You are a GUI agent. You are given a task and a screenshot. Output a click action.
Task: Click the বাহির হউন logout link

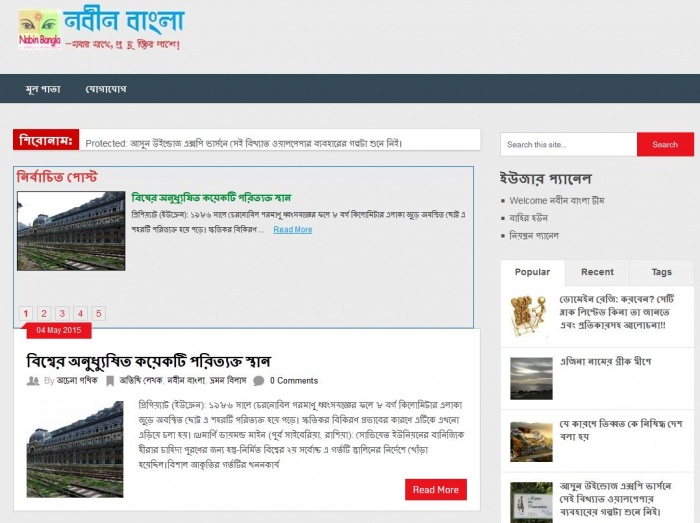point(528,218)
